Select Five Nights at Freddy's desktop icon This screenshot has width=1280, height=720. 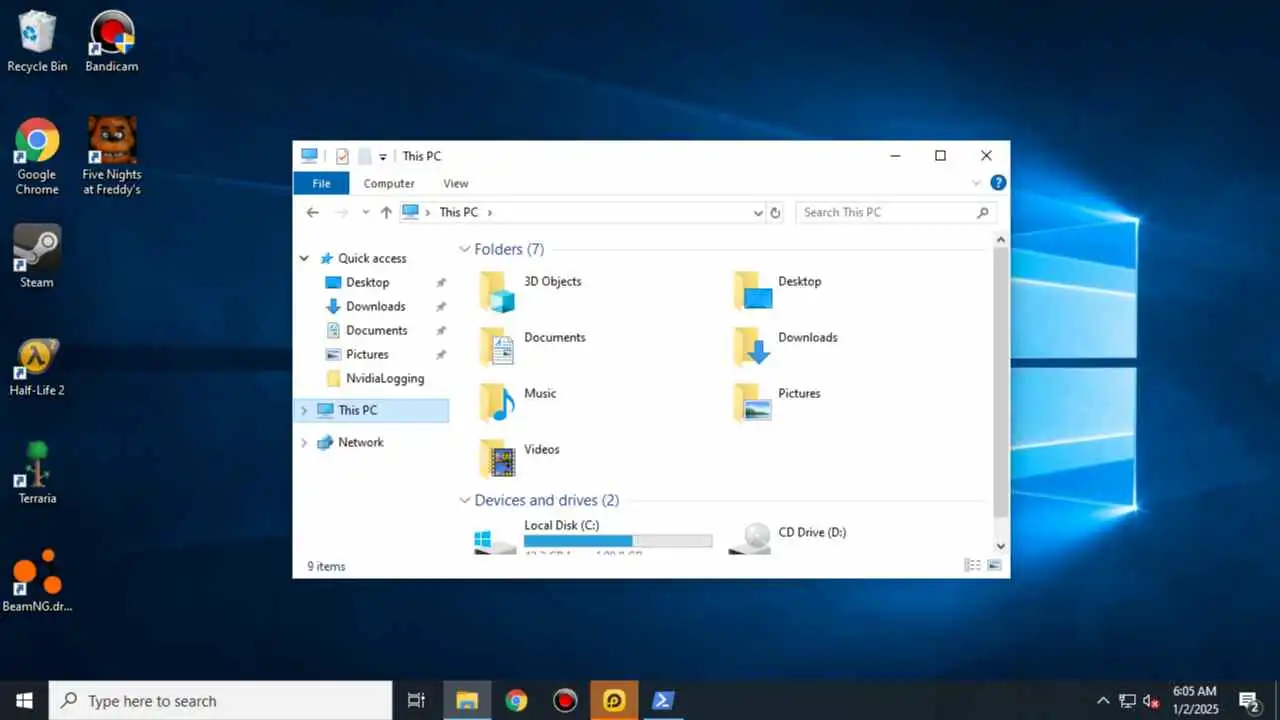click(111, 156)
